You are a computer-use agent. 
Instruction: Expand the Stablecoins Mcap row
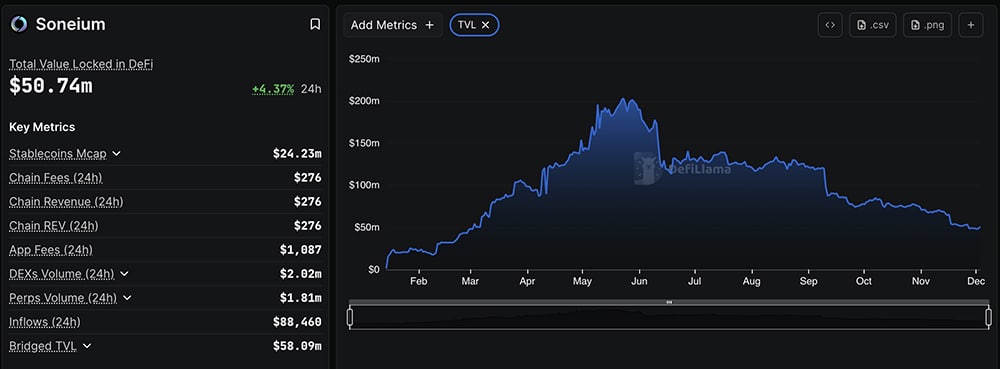pos(116,154)
